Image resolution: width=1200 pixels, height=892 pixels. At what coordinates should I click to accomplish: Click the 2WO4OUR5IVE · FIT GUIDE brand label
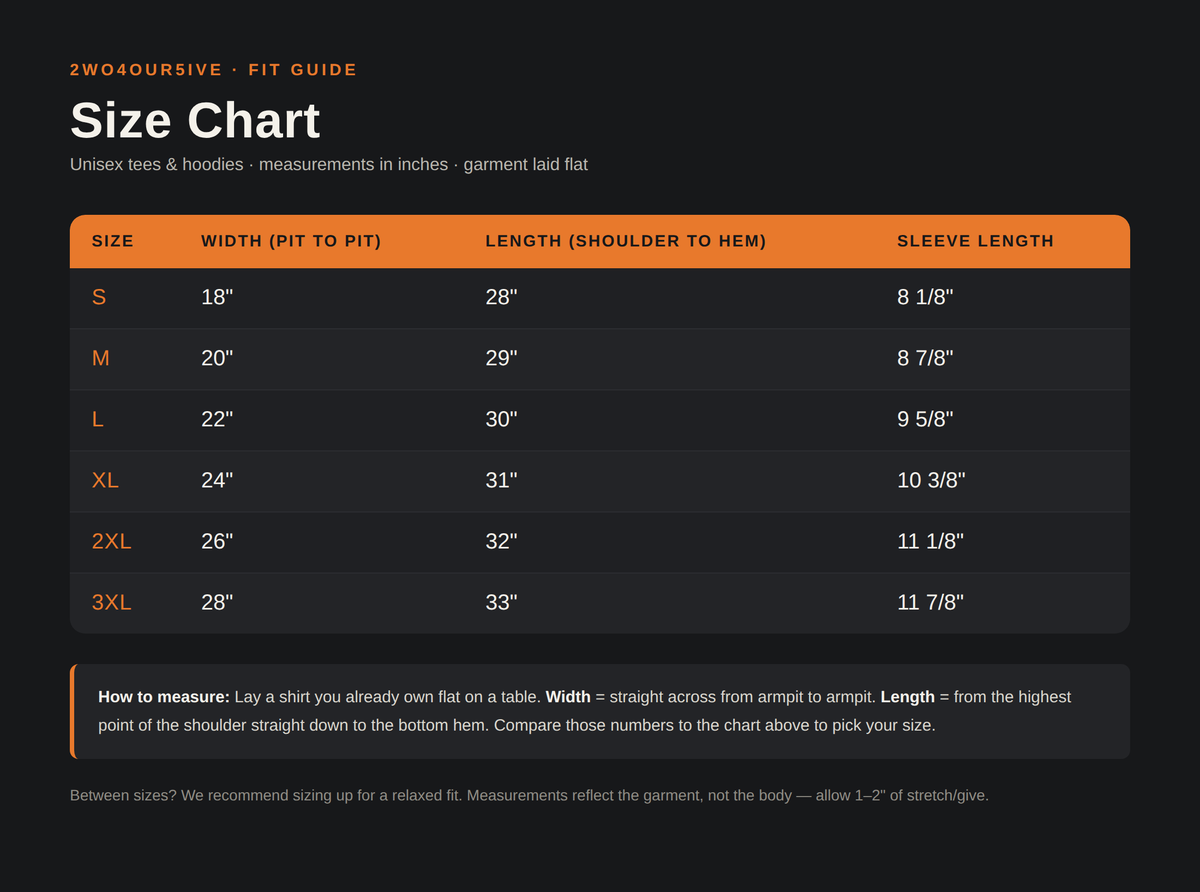(x=214, y=70)
